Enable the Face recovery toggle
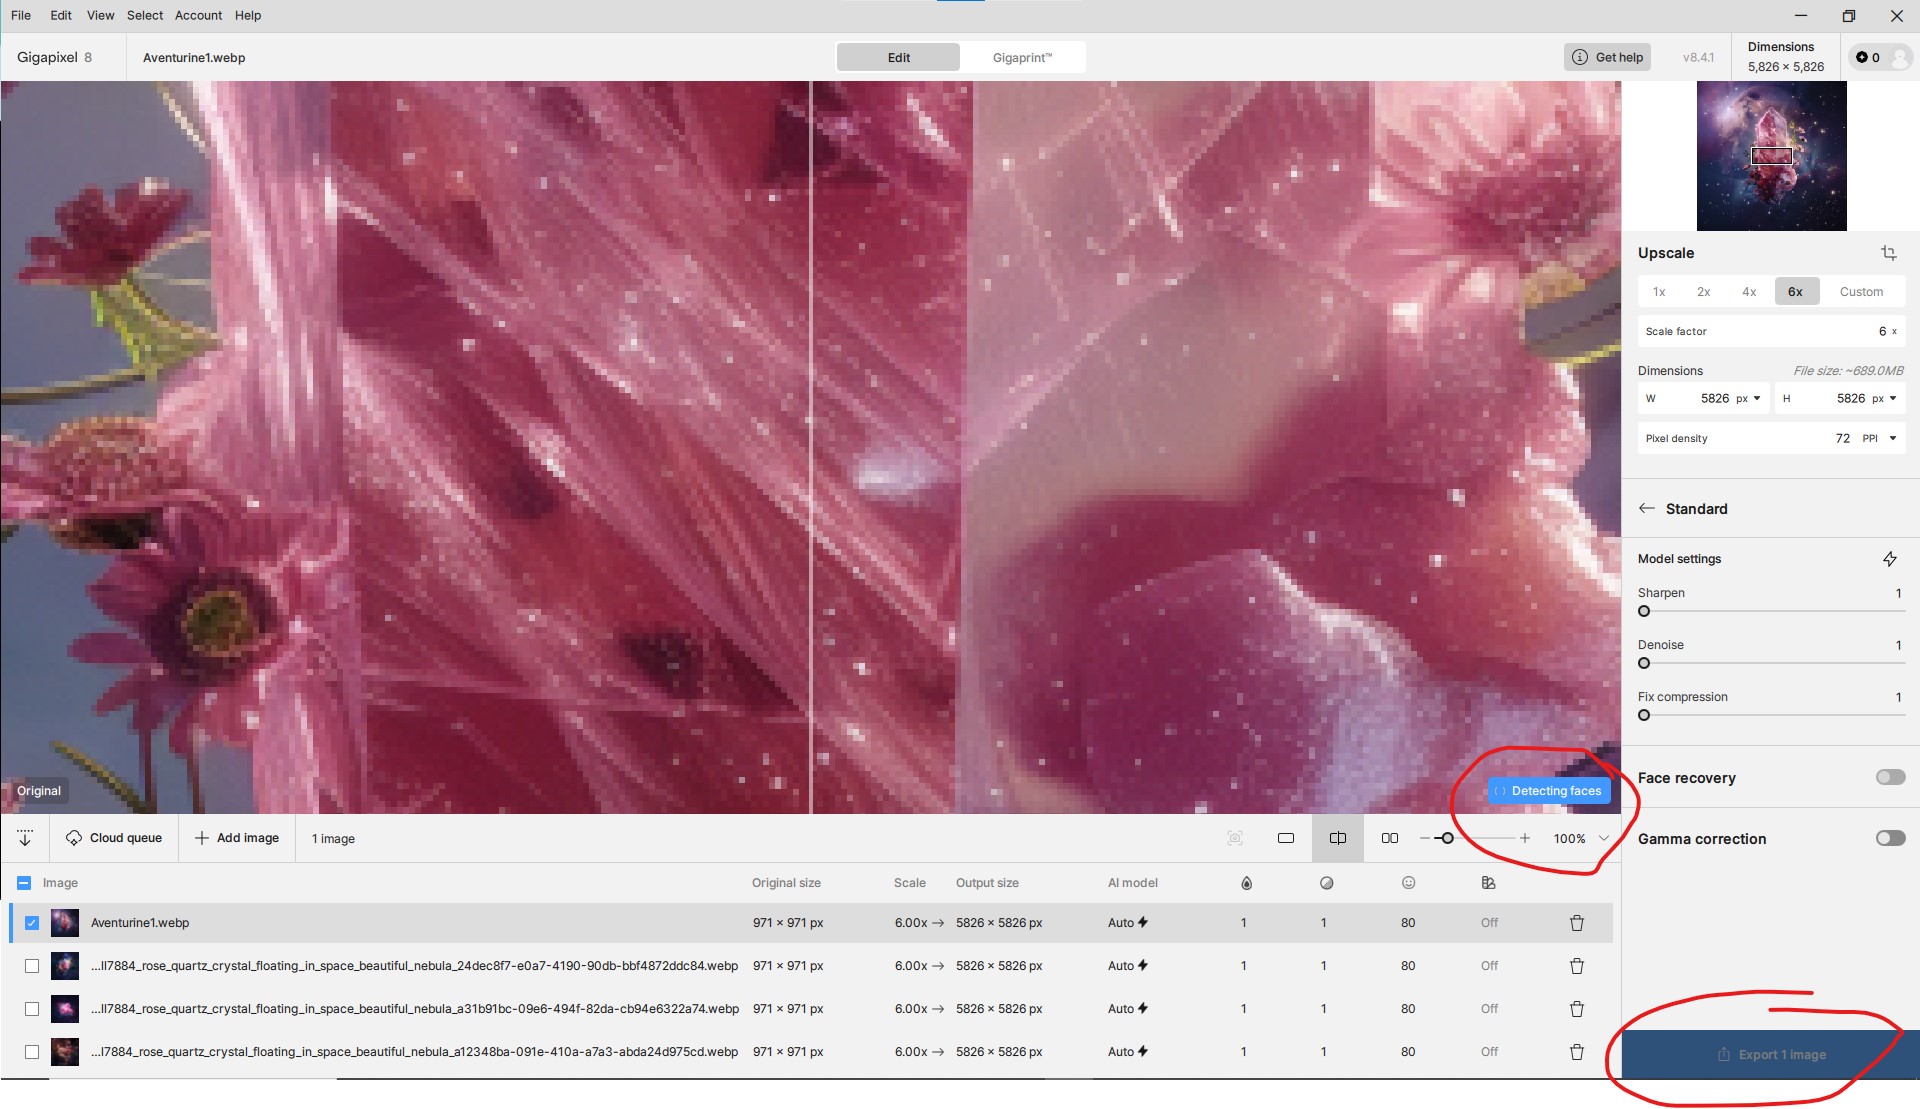The width and height of the screenshot is (1920, 1109). coord(1889,777)
